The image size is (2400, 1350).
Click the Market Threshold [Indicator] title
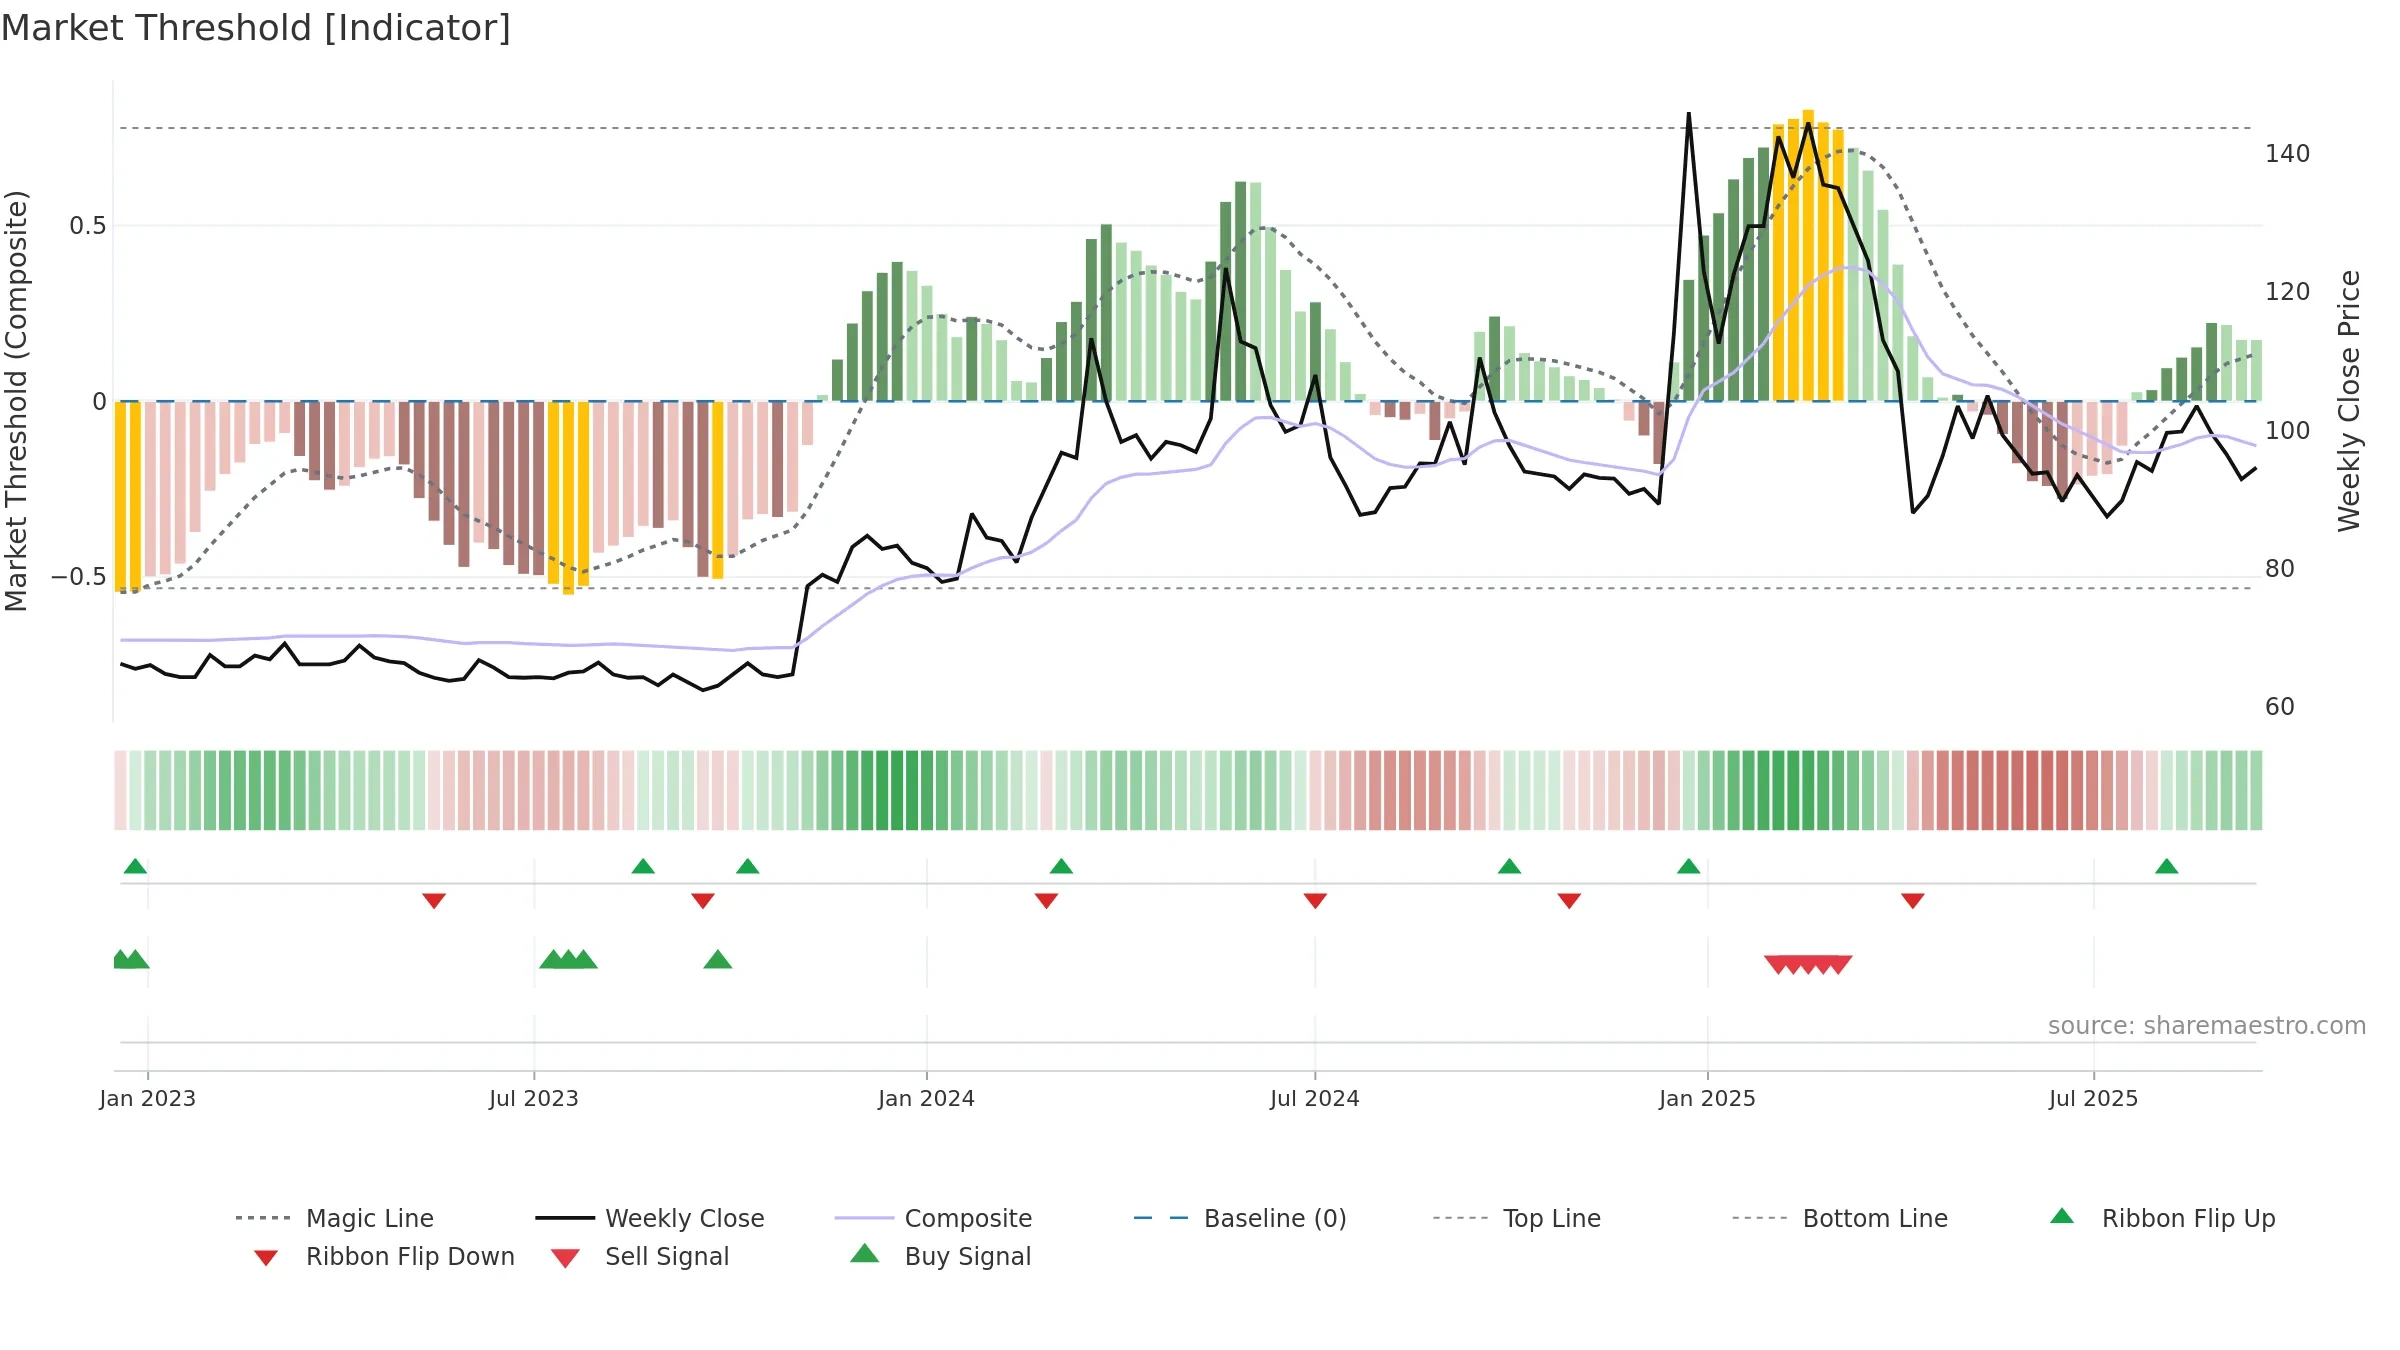tap(256, 28)
